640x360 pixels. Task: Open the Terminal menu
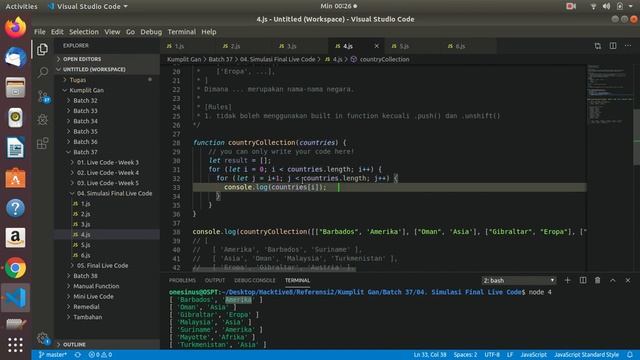click(x=182, y=32)
